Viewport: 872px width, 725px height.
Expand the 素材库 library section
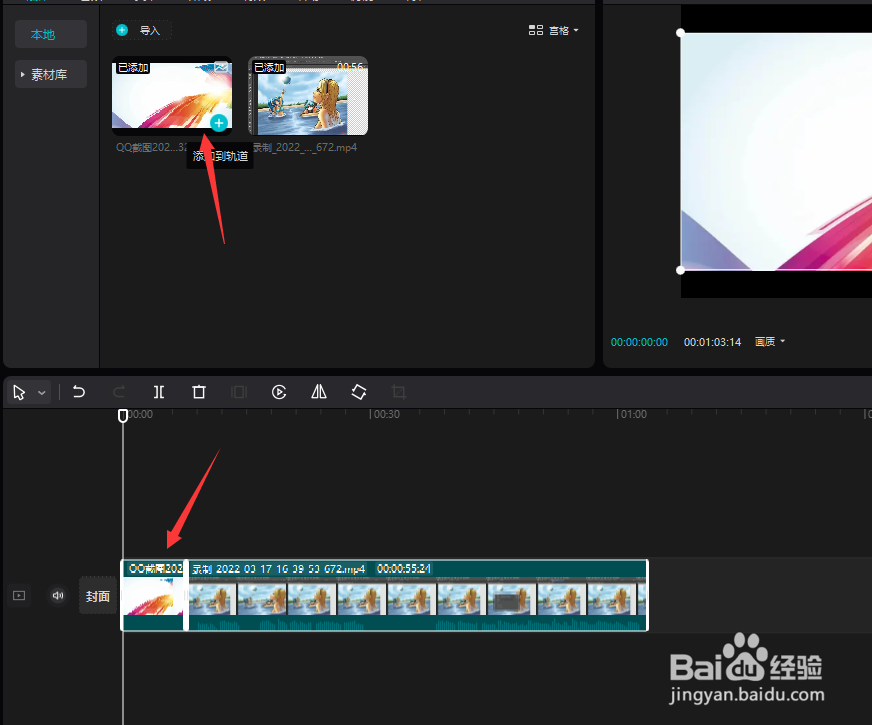click(51, 75)
